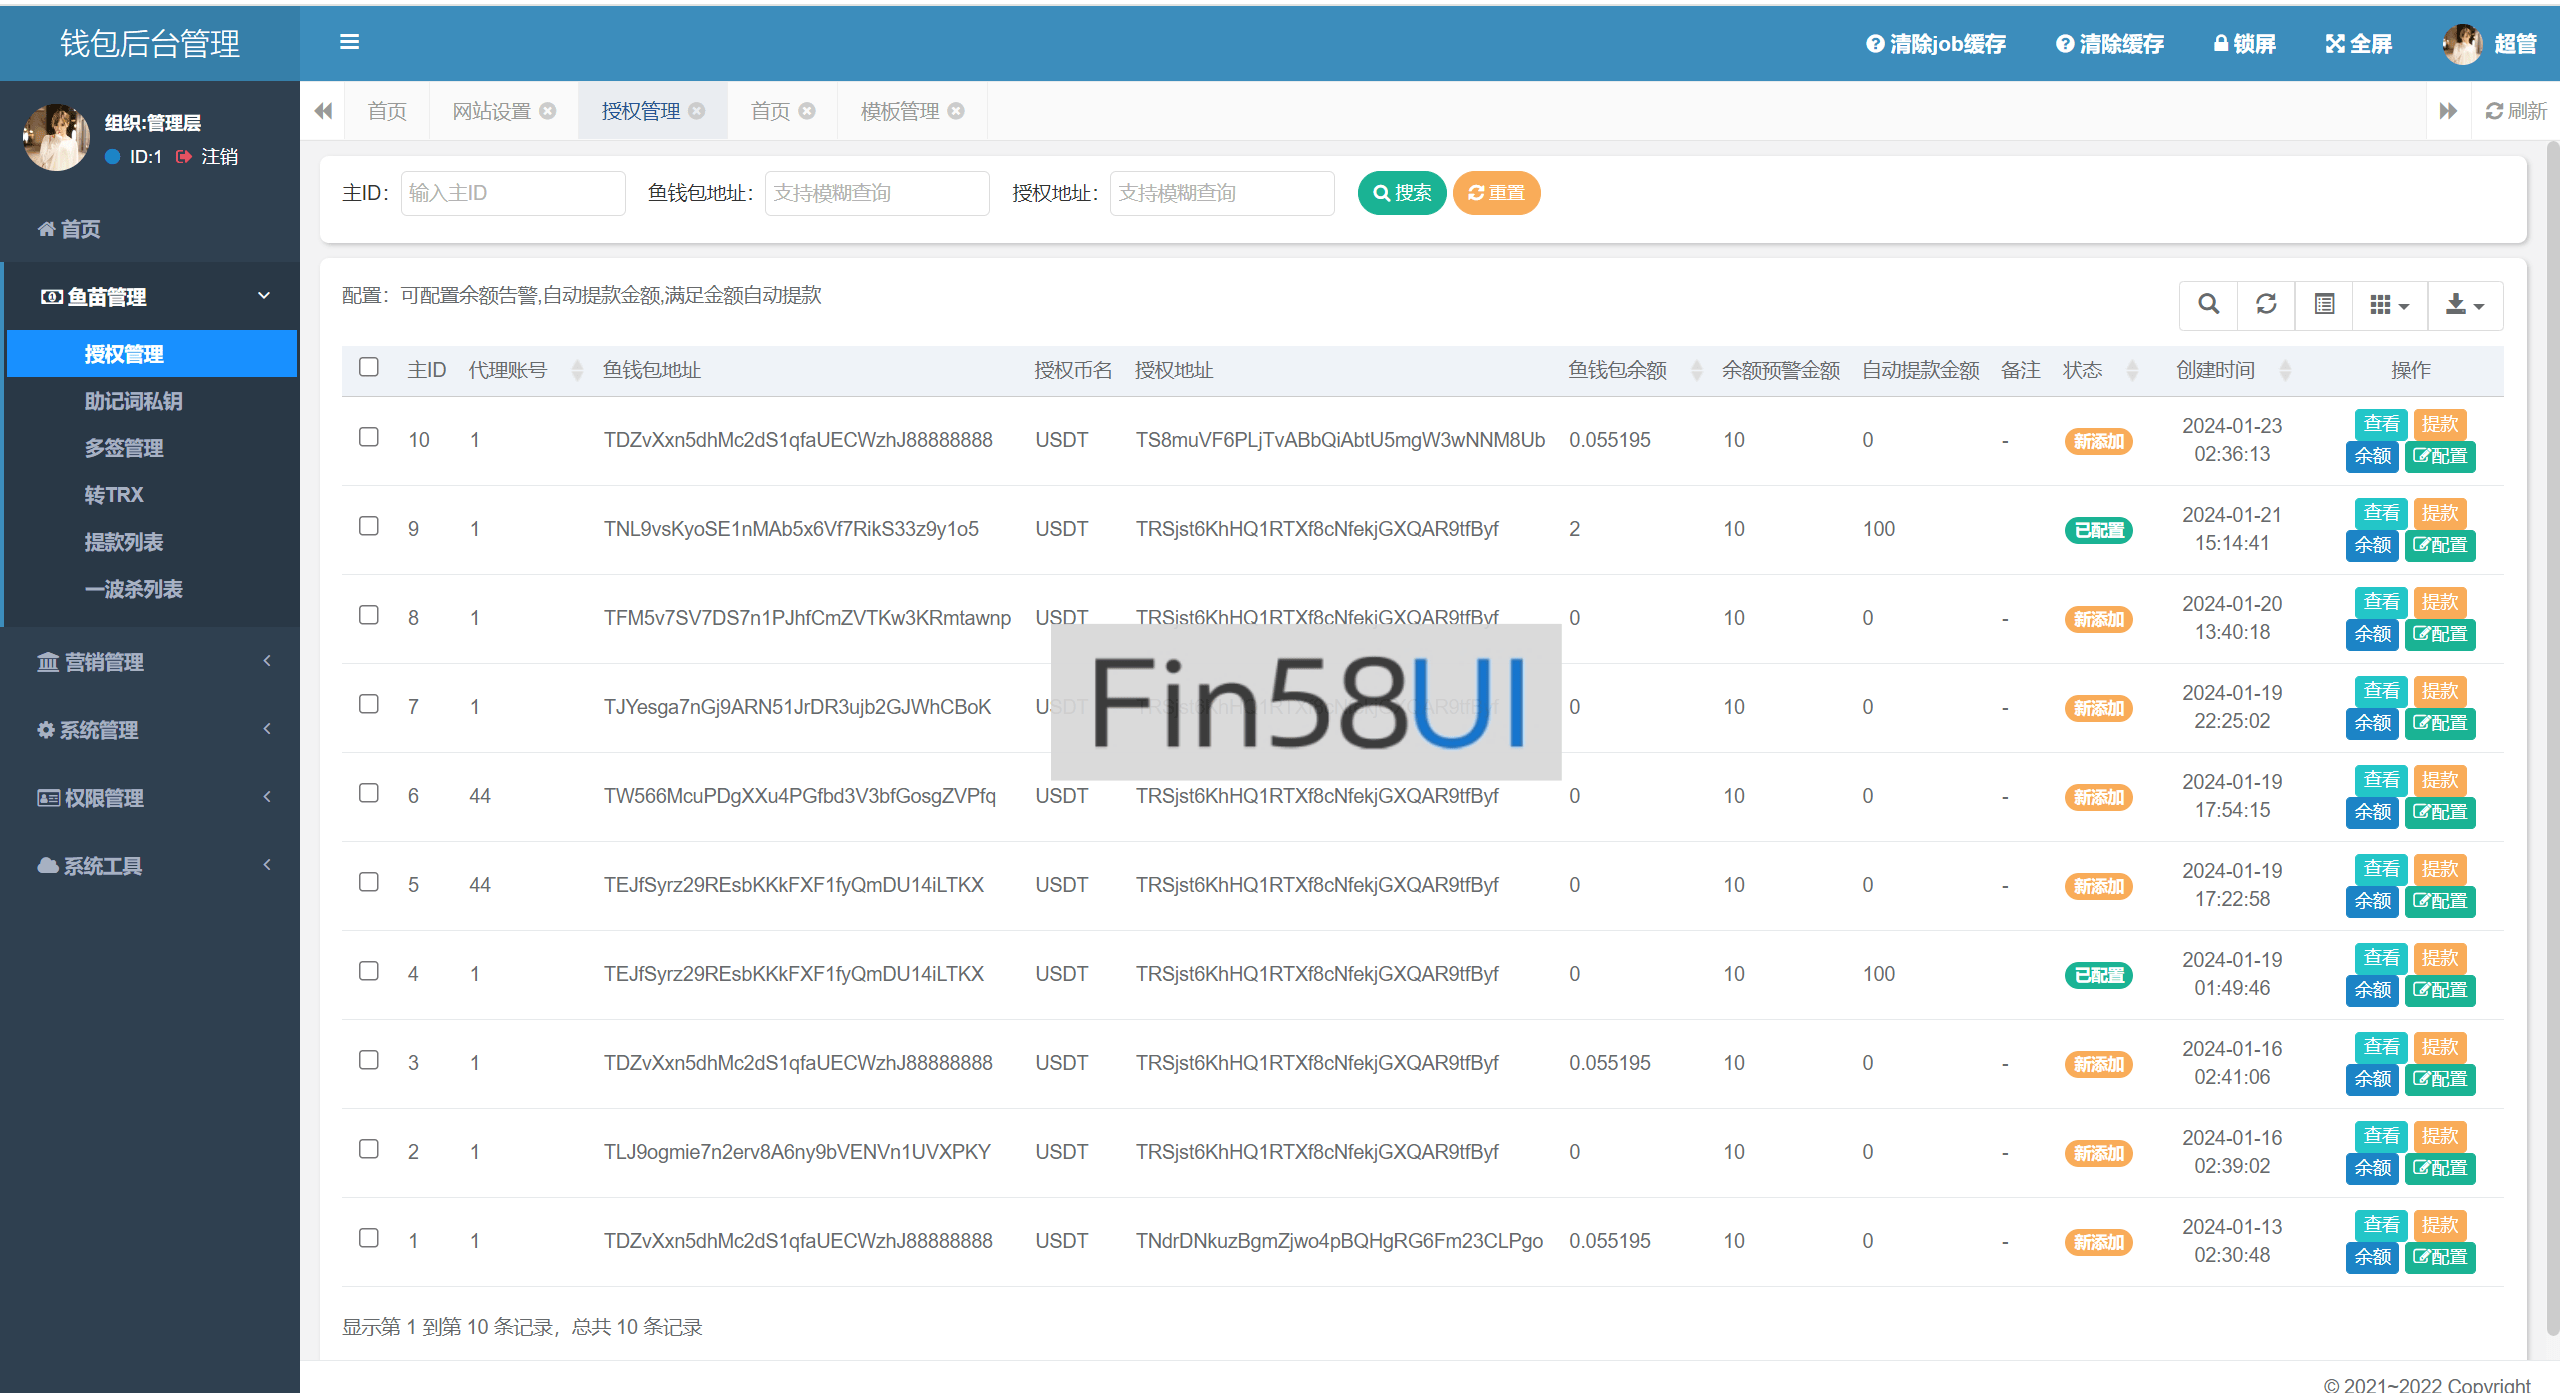Open the columns dropdown in table toolbar
This screenshot has height=1393, width=2560.
point(2388,304)
